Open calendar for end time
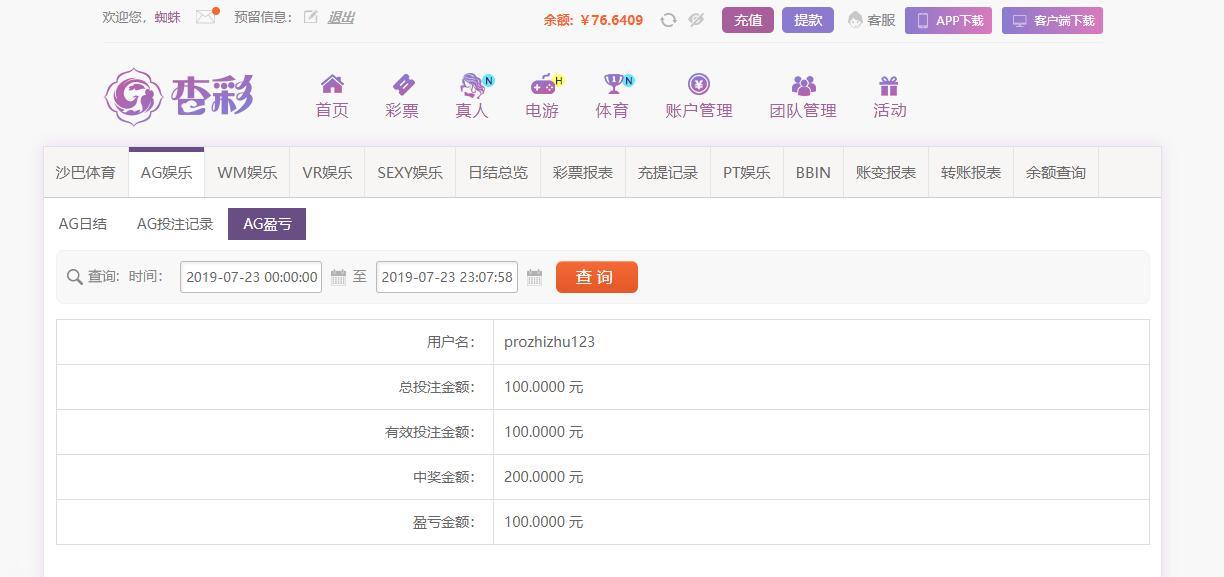This screenshot has height=577, width=1224. (x=534, y=277)
